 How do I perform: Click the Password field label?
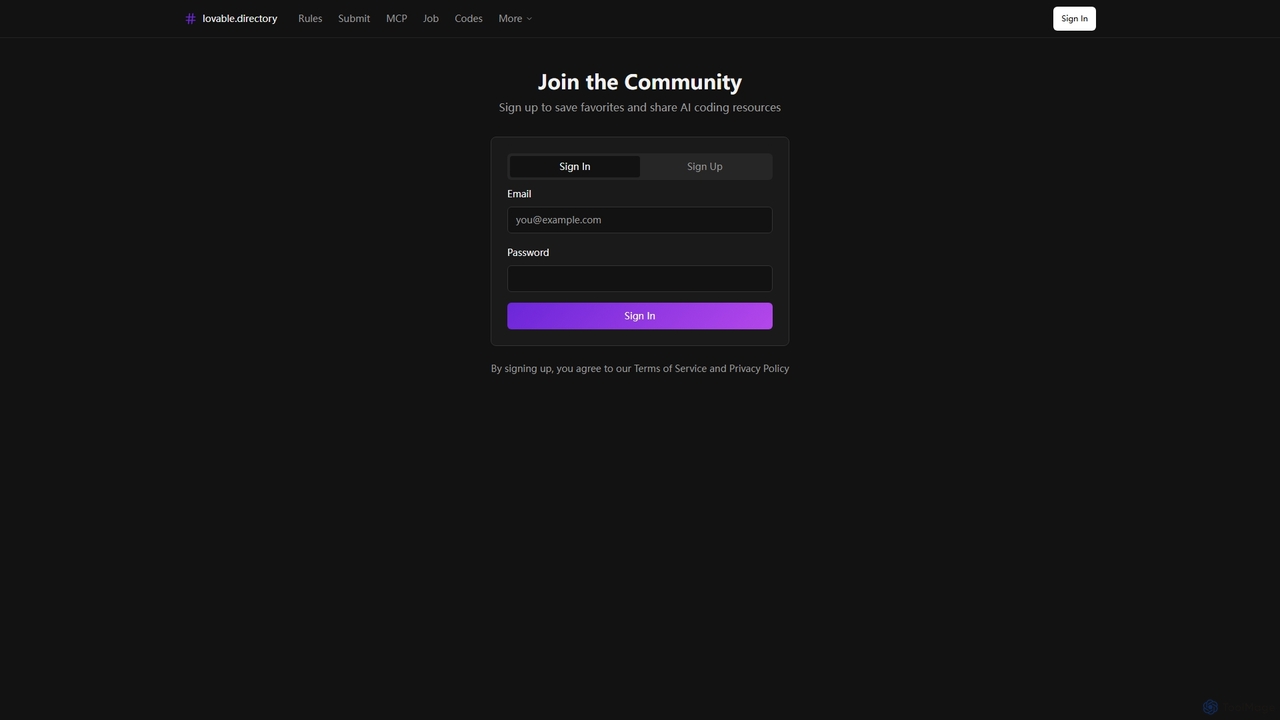click(528, 252)
